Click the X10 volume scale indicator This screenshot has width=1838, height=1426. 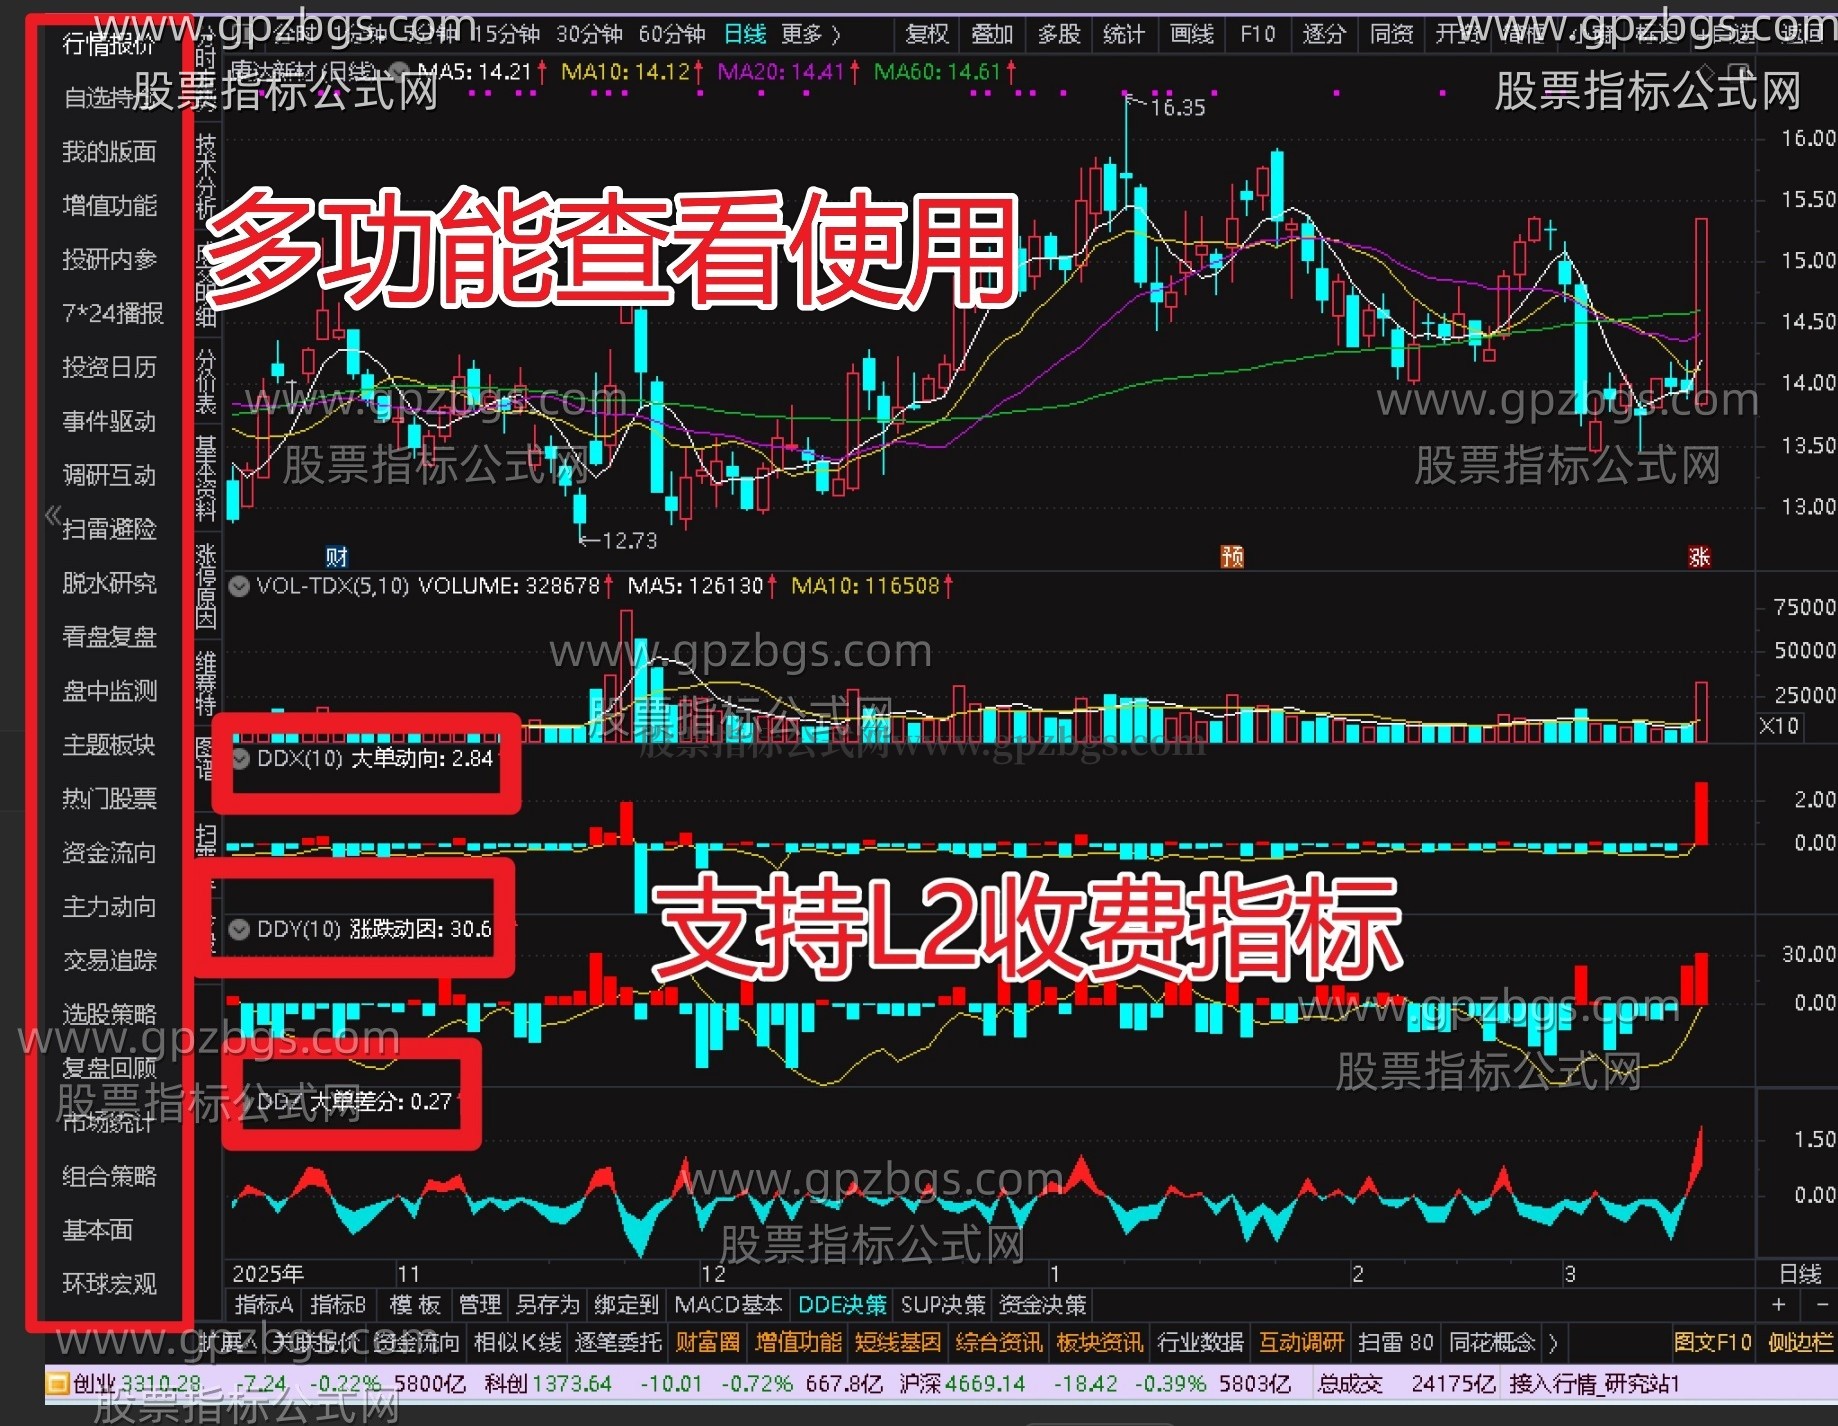click(1779, 726)
